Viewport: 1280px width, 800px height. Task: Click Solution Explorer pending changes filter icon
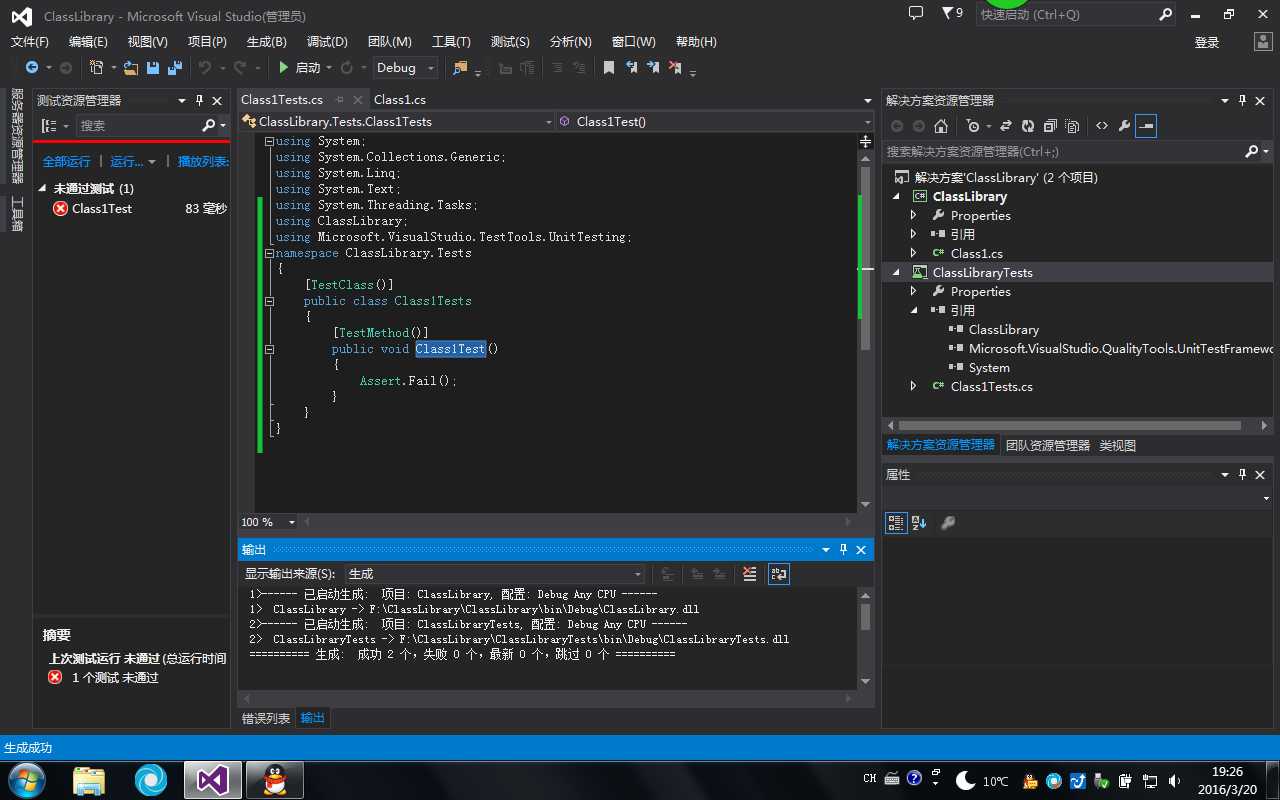tap(973, 126)
